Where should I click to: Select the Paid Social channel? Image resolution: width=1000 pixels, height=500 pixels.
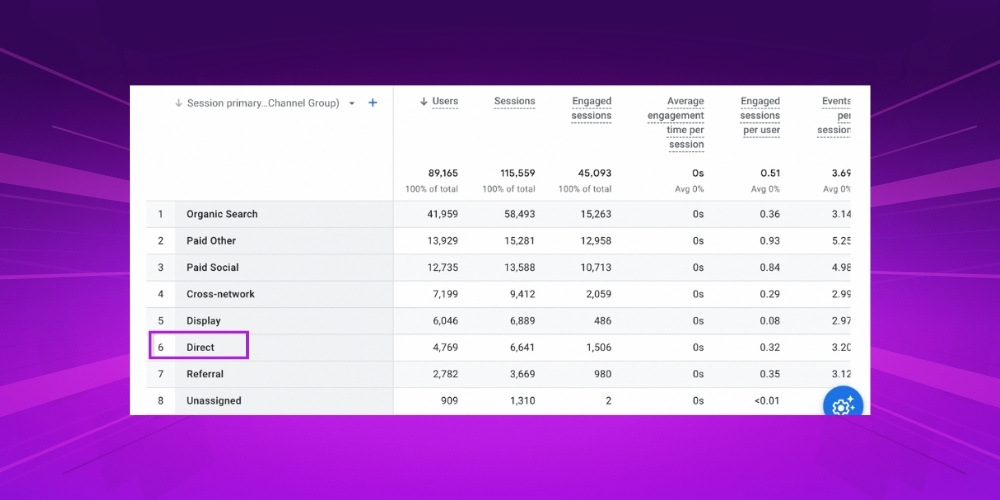tap(212, 268)
